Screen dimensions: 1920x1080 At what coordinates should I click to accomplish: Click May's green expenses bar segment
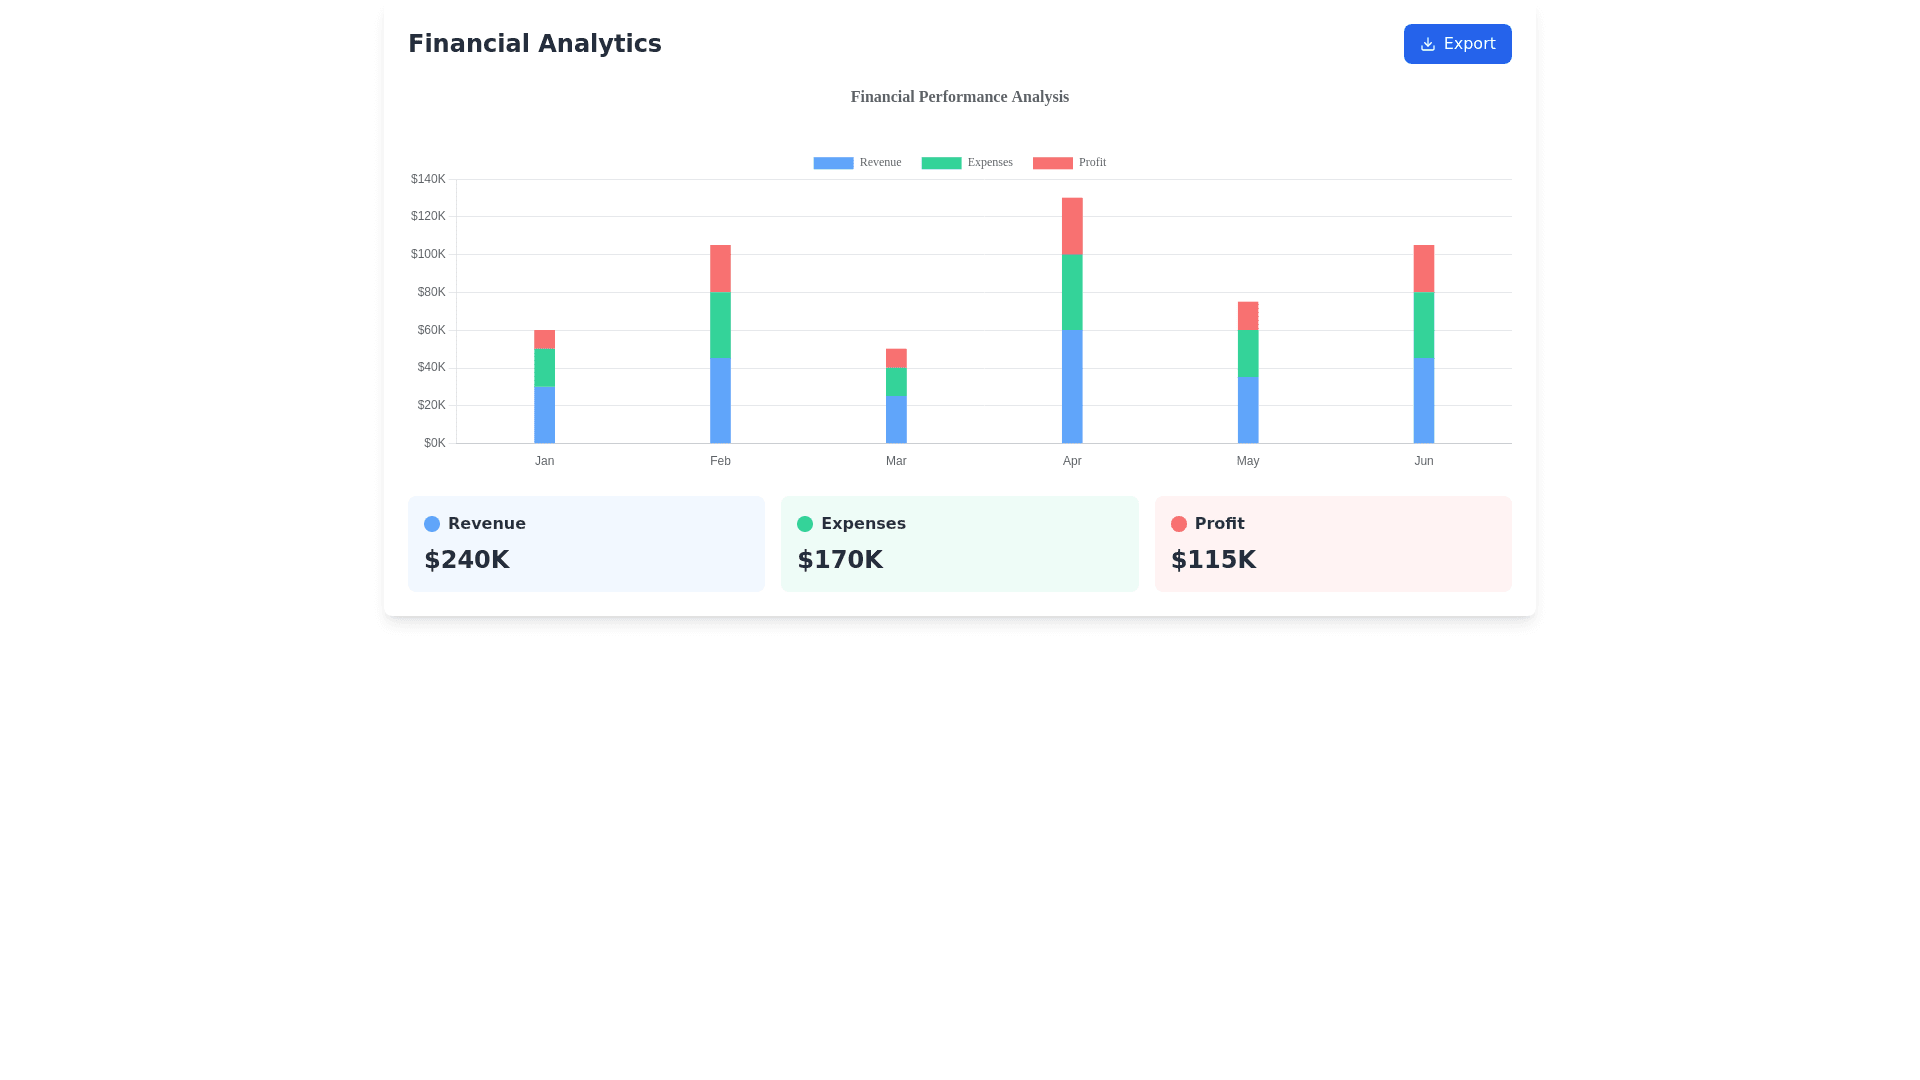point(1247,353)
